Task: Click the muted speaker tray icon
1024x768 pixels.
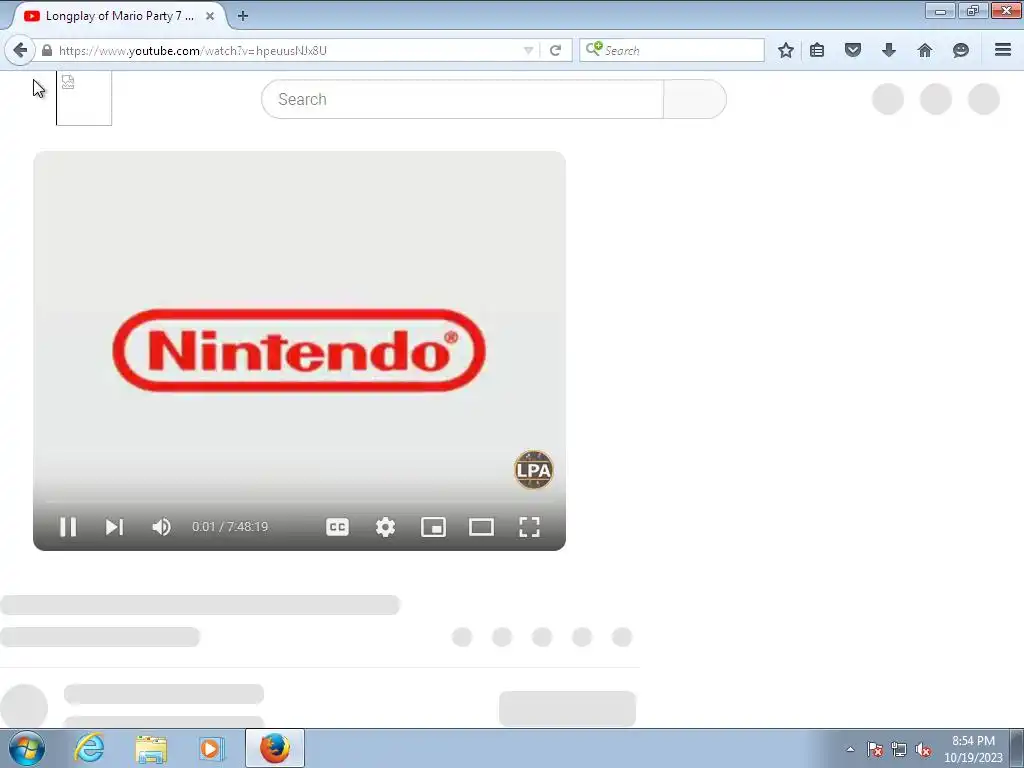Action: [x=923, y=749]
